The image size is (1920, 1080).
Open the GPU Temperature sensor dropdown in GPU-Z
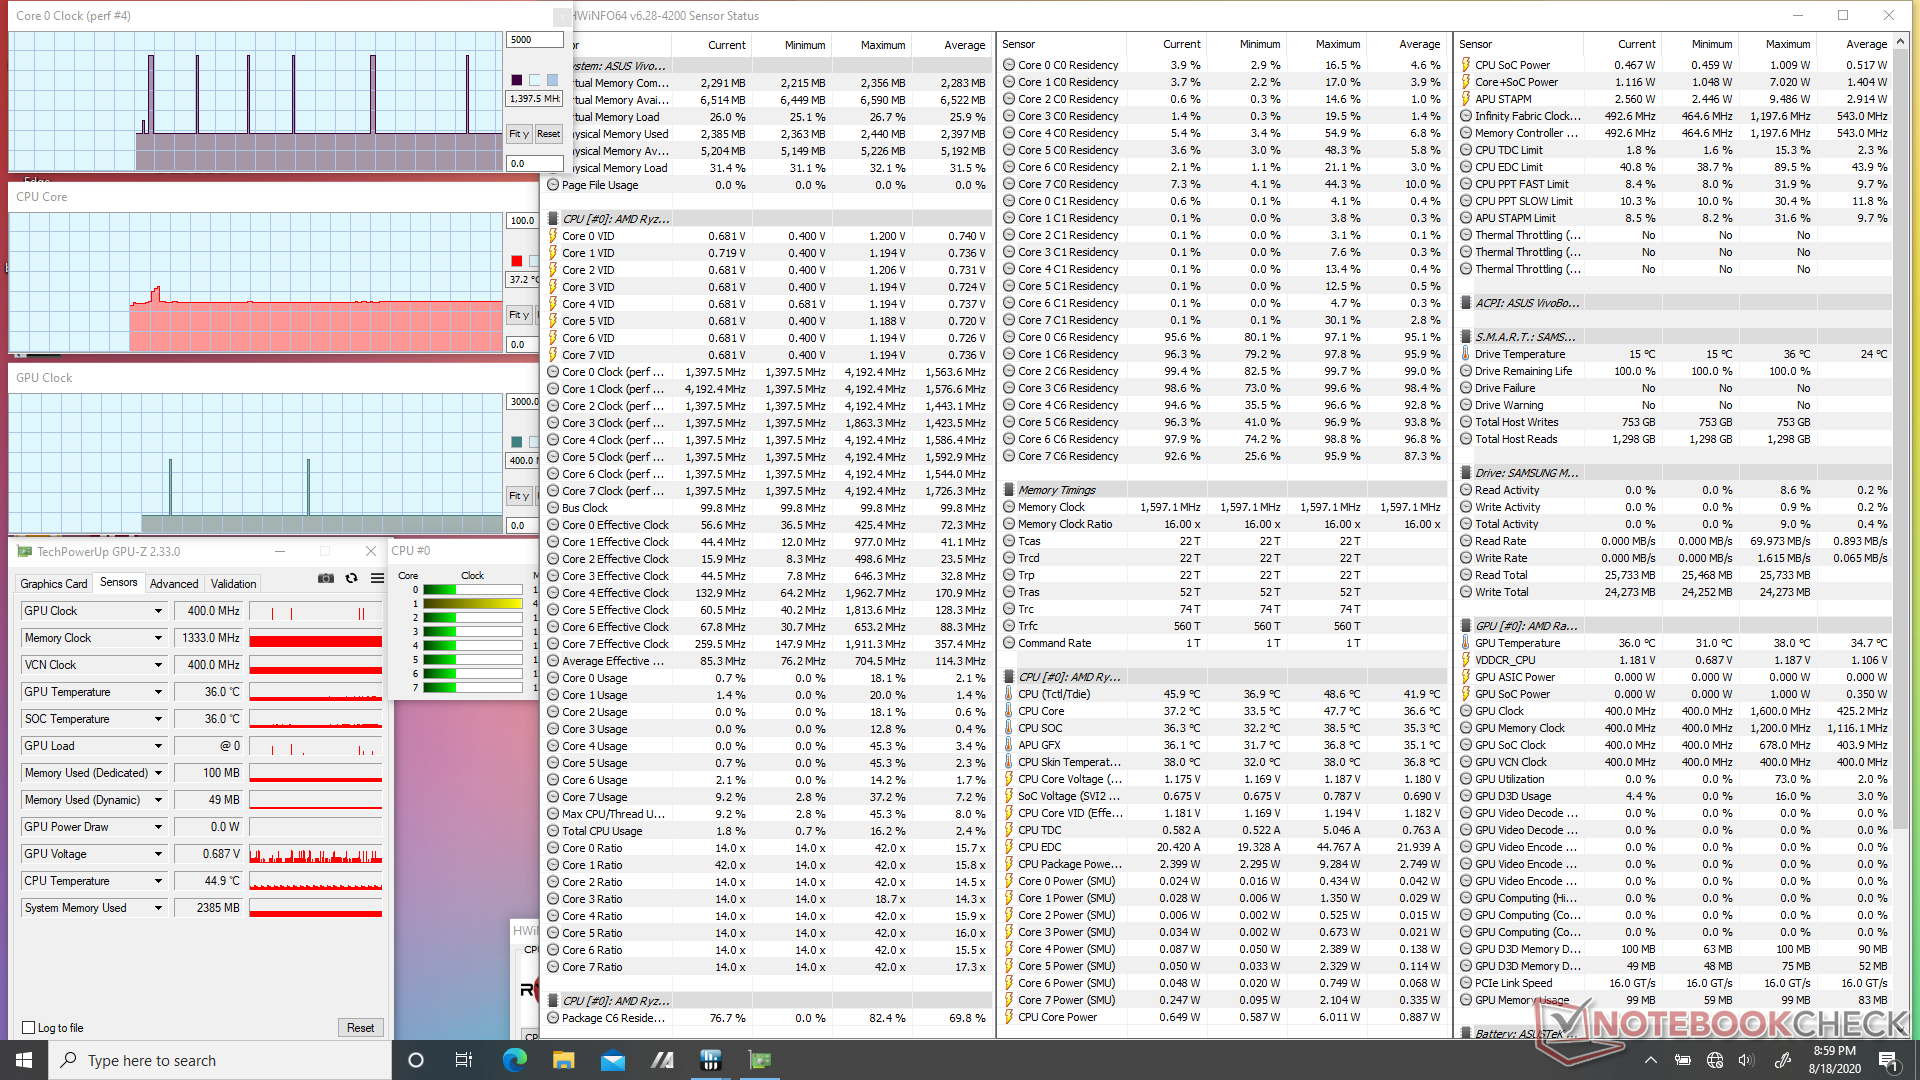[x=158, y=692]
